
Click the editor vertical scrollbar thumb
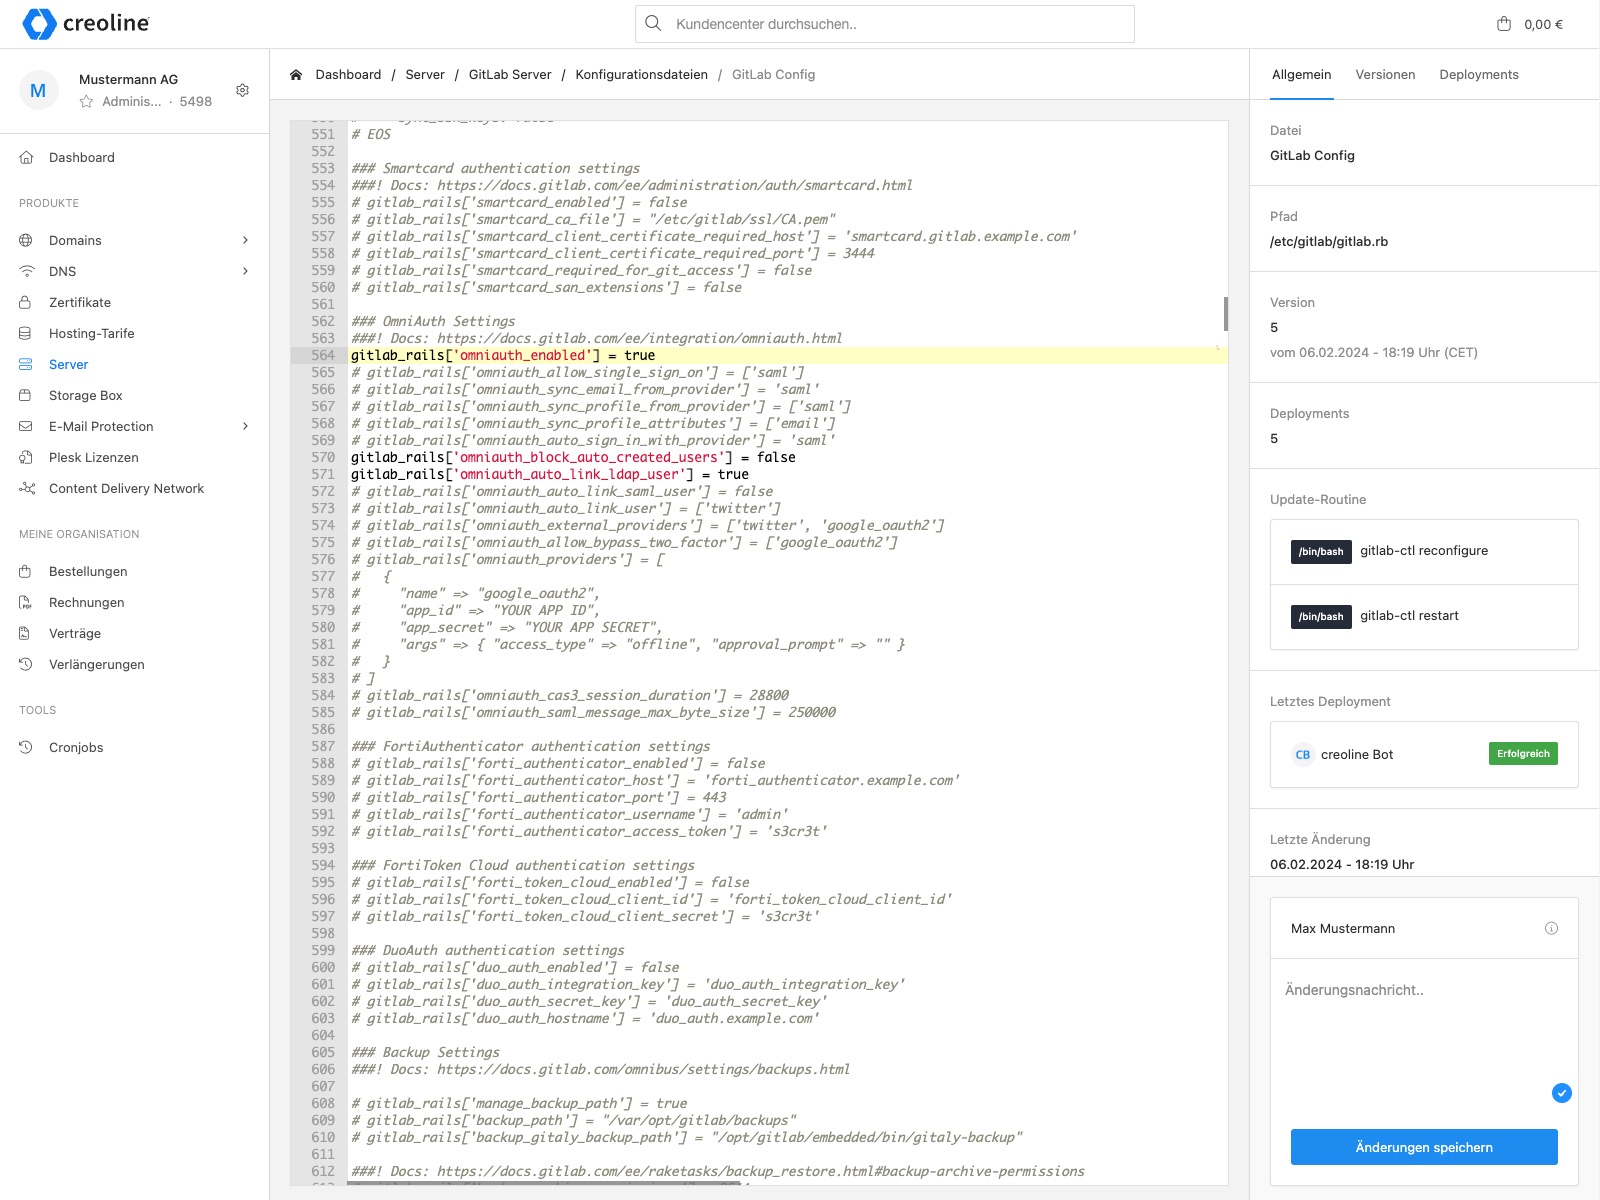coord(1225,313)
